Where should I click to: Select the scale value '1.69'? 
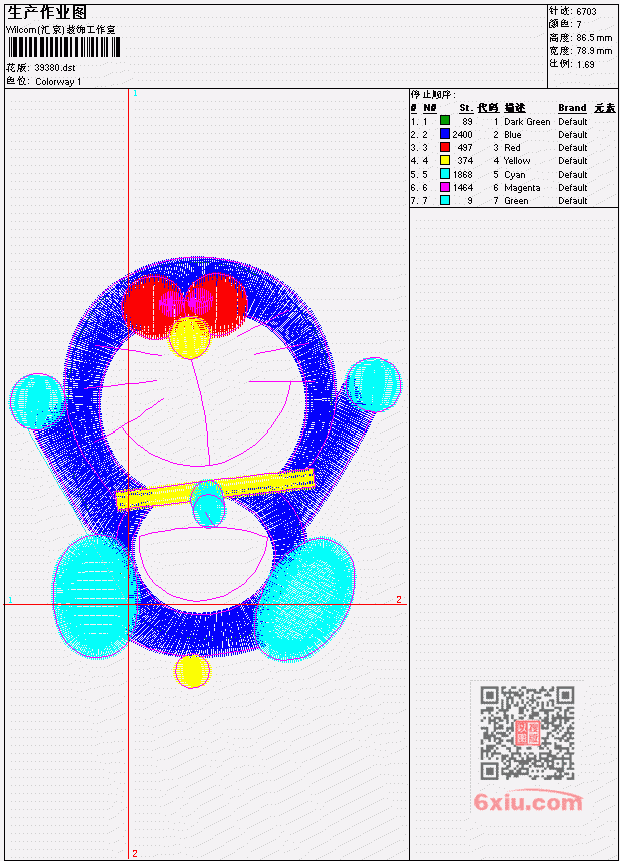tap(585, 64)
